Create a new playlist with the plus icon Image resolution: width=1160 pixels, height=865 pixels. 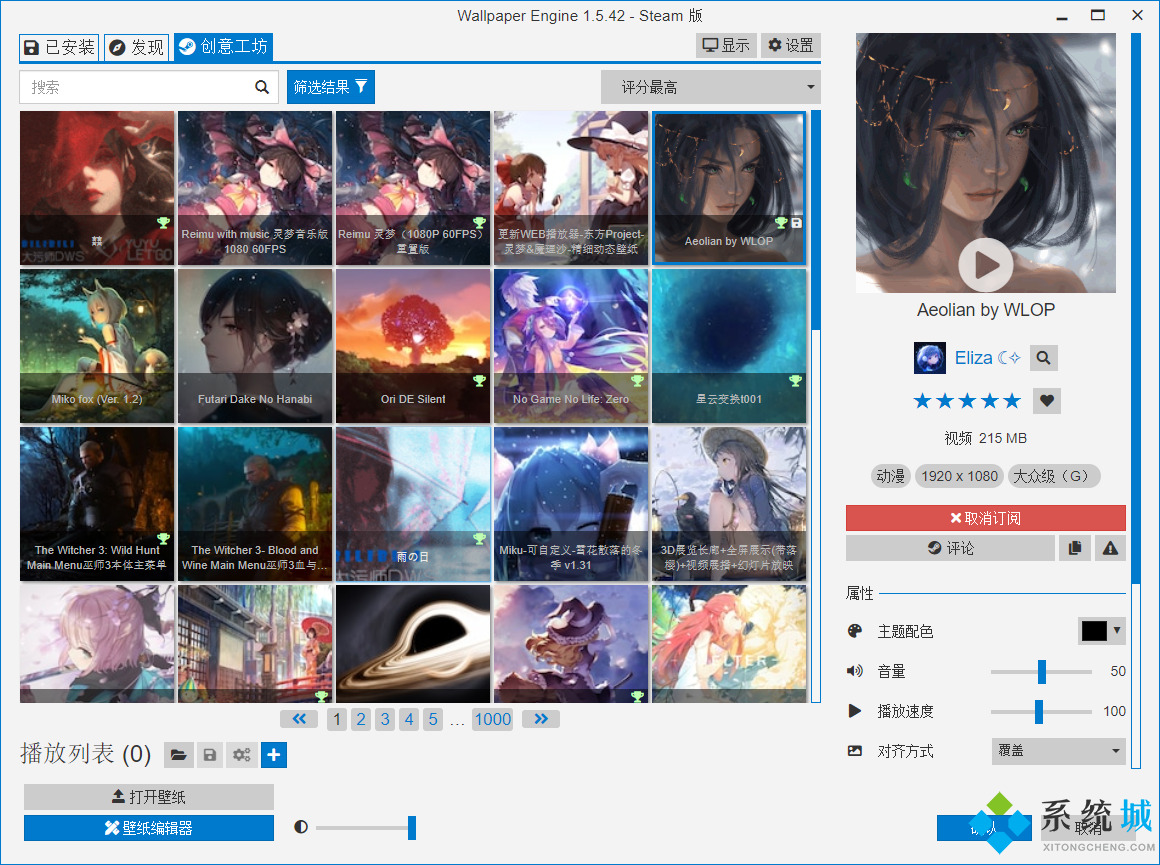click(273, 755)
